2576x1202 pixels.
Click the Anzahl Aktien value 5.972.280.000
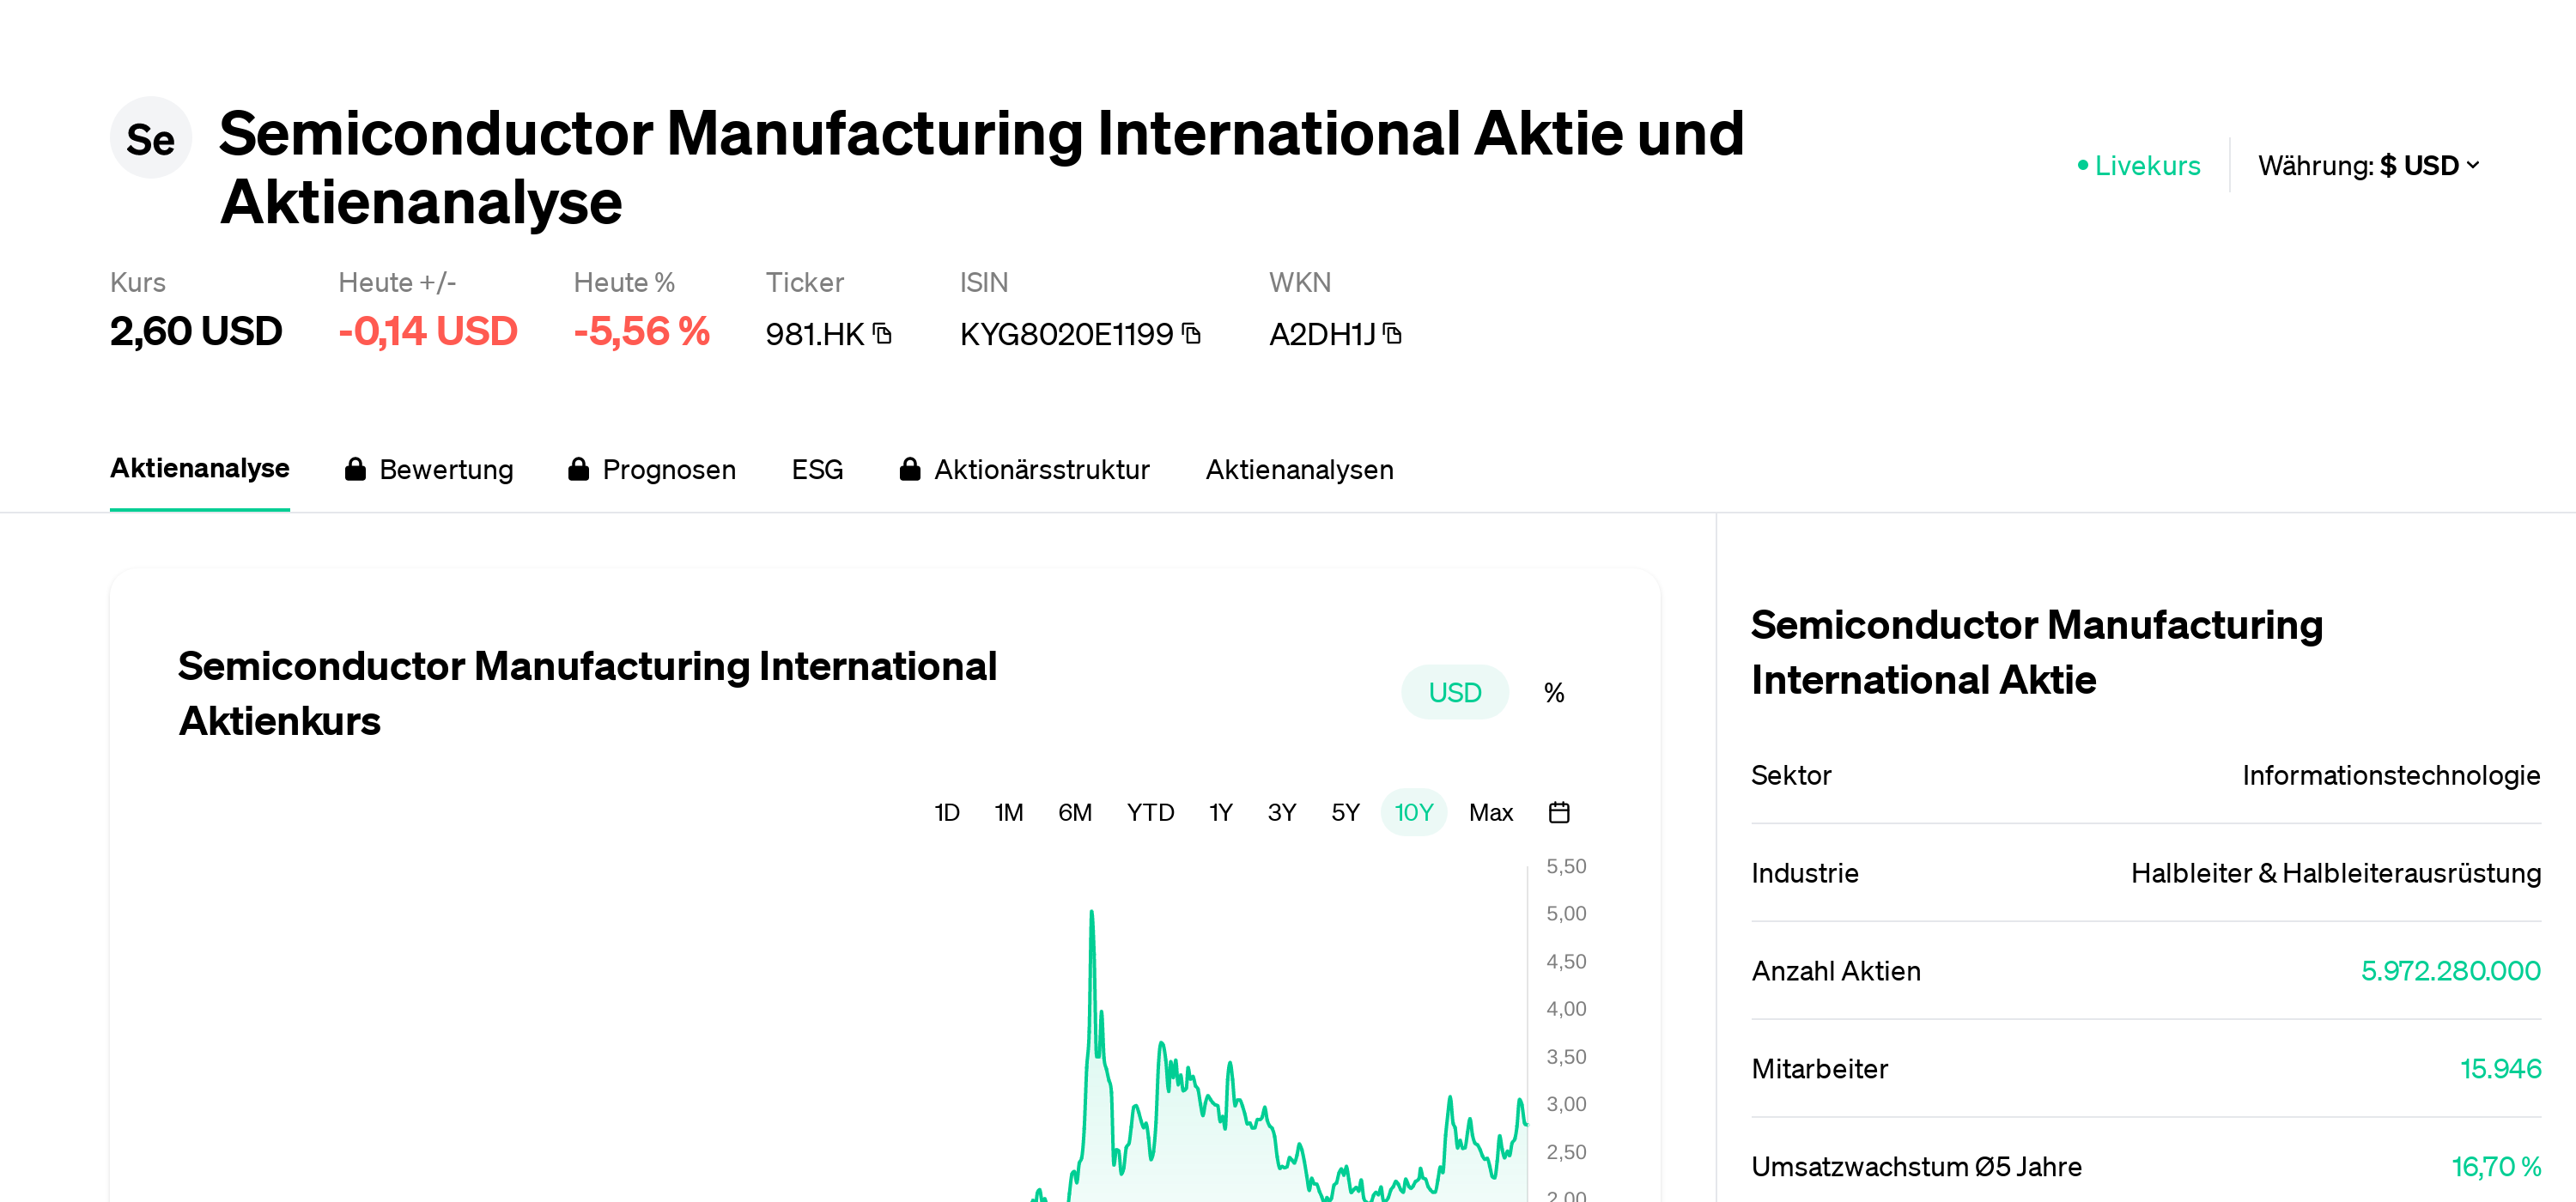click(x=2449, y=970)
